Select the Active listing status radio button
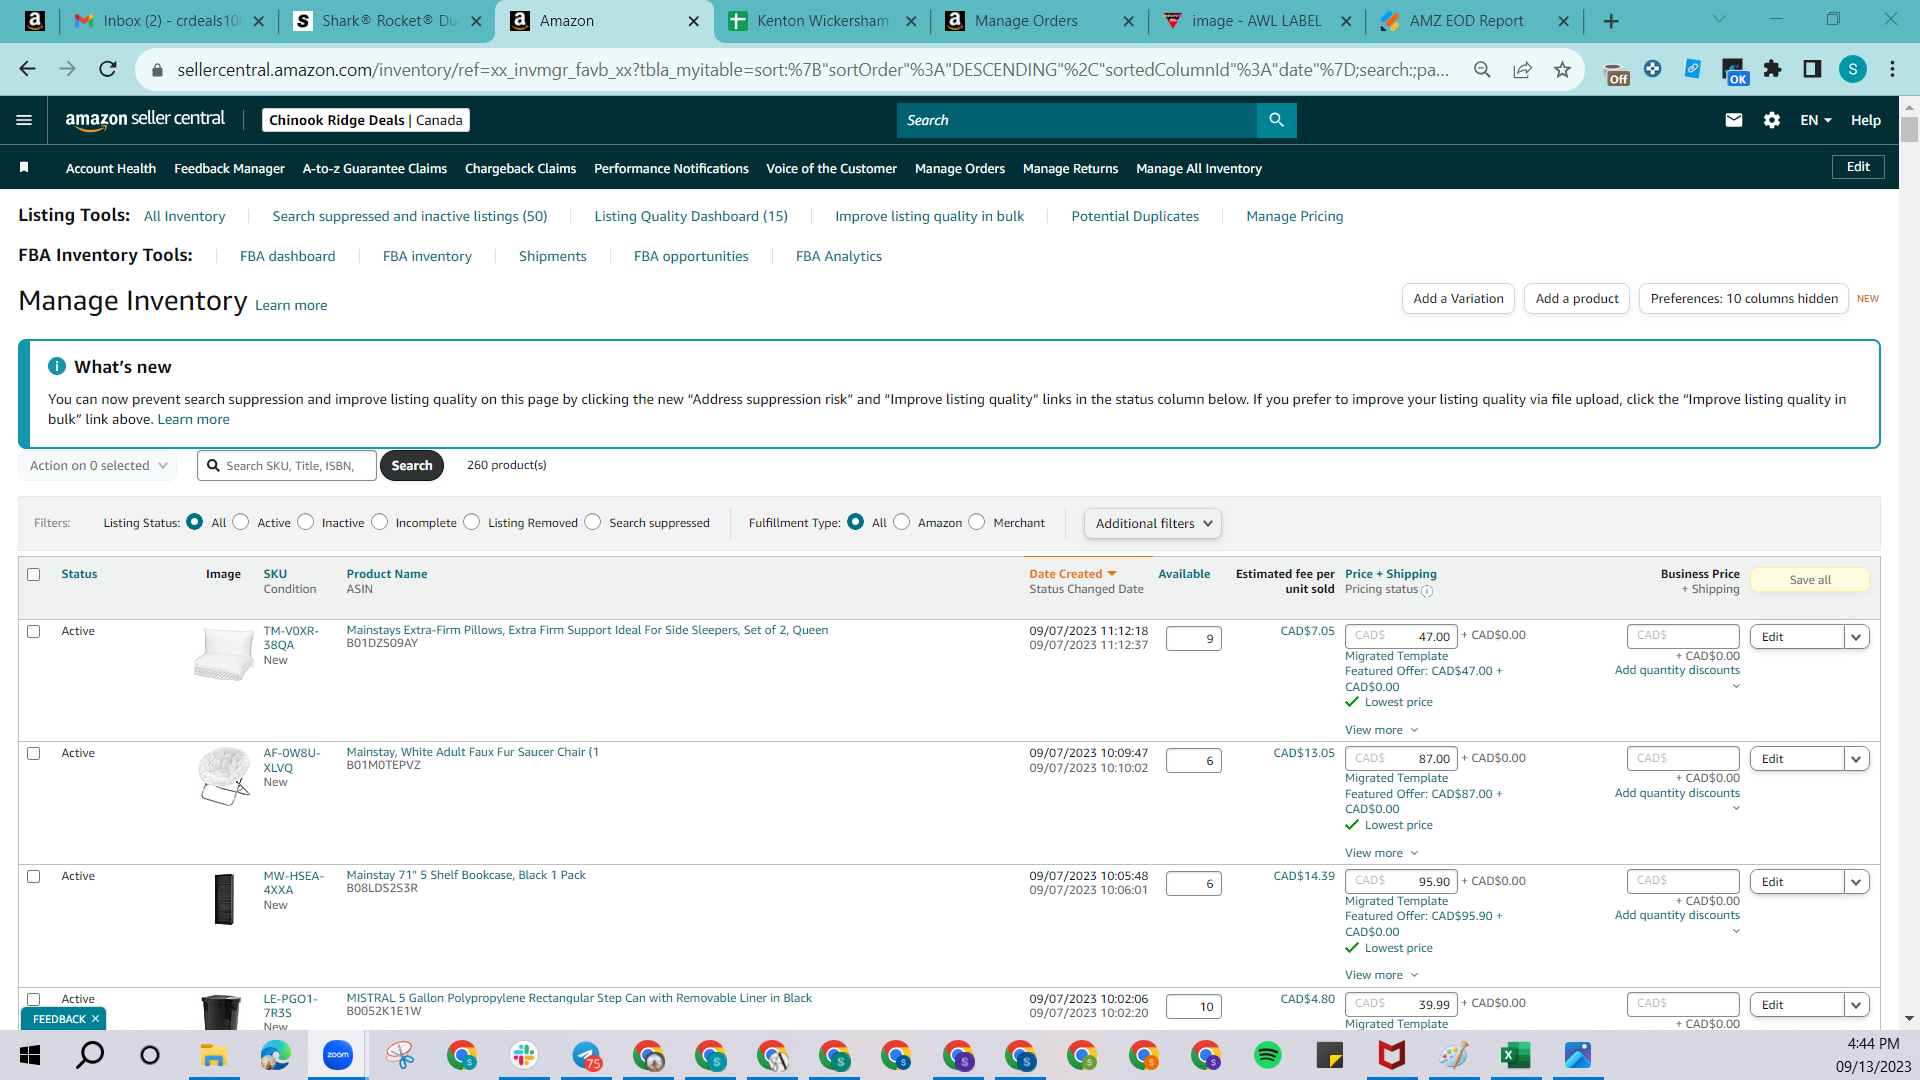Image resolution: width=1920 pixels, height=1080 pixels. tap(241, 522)
